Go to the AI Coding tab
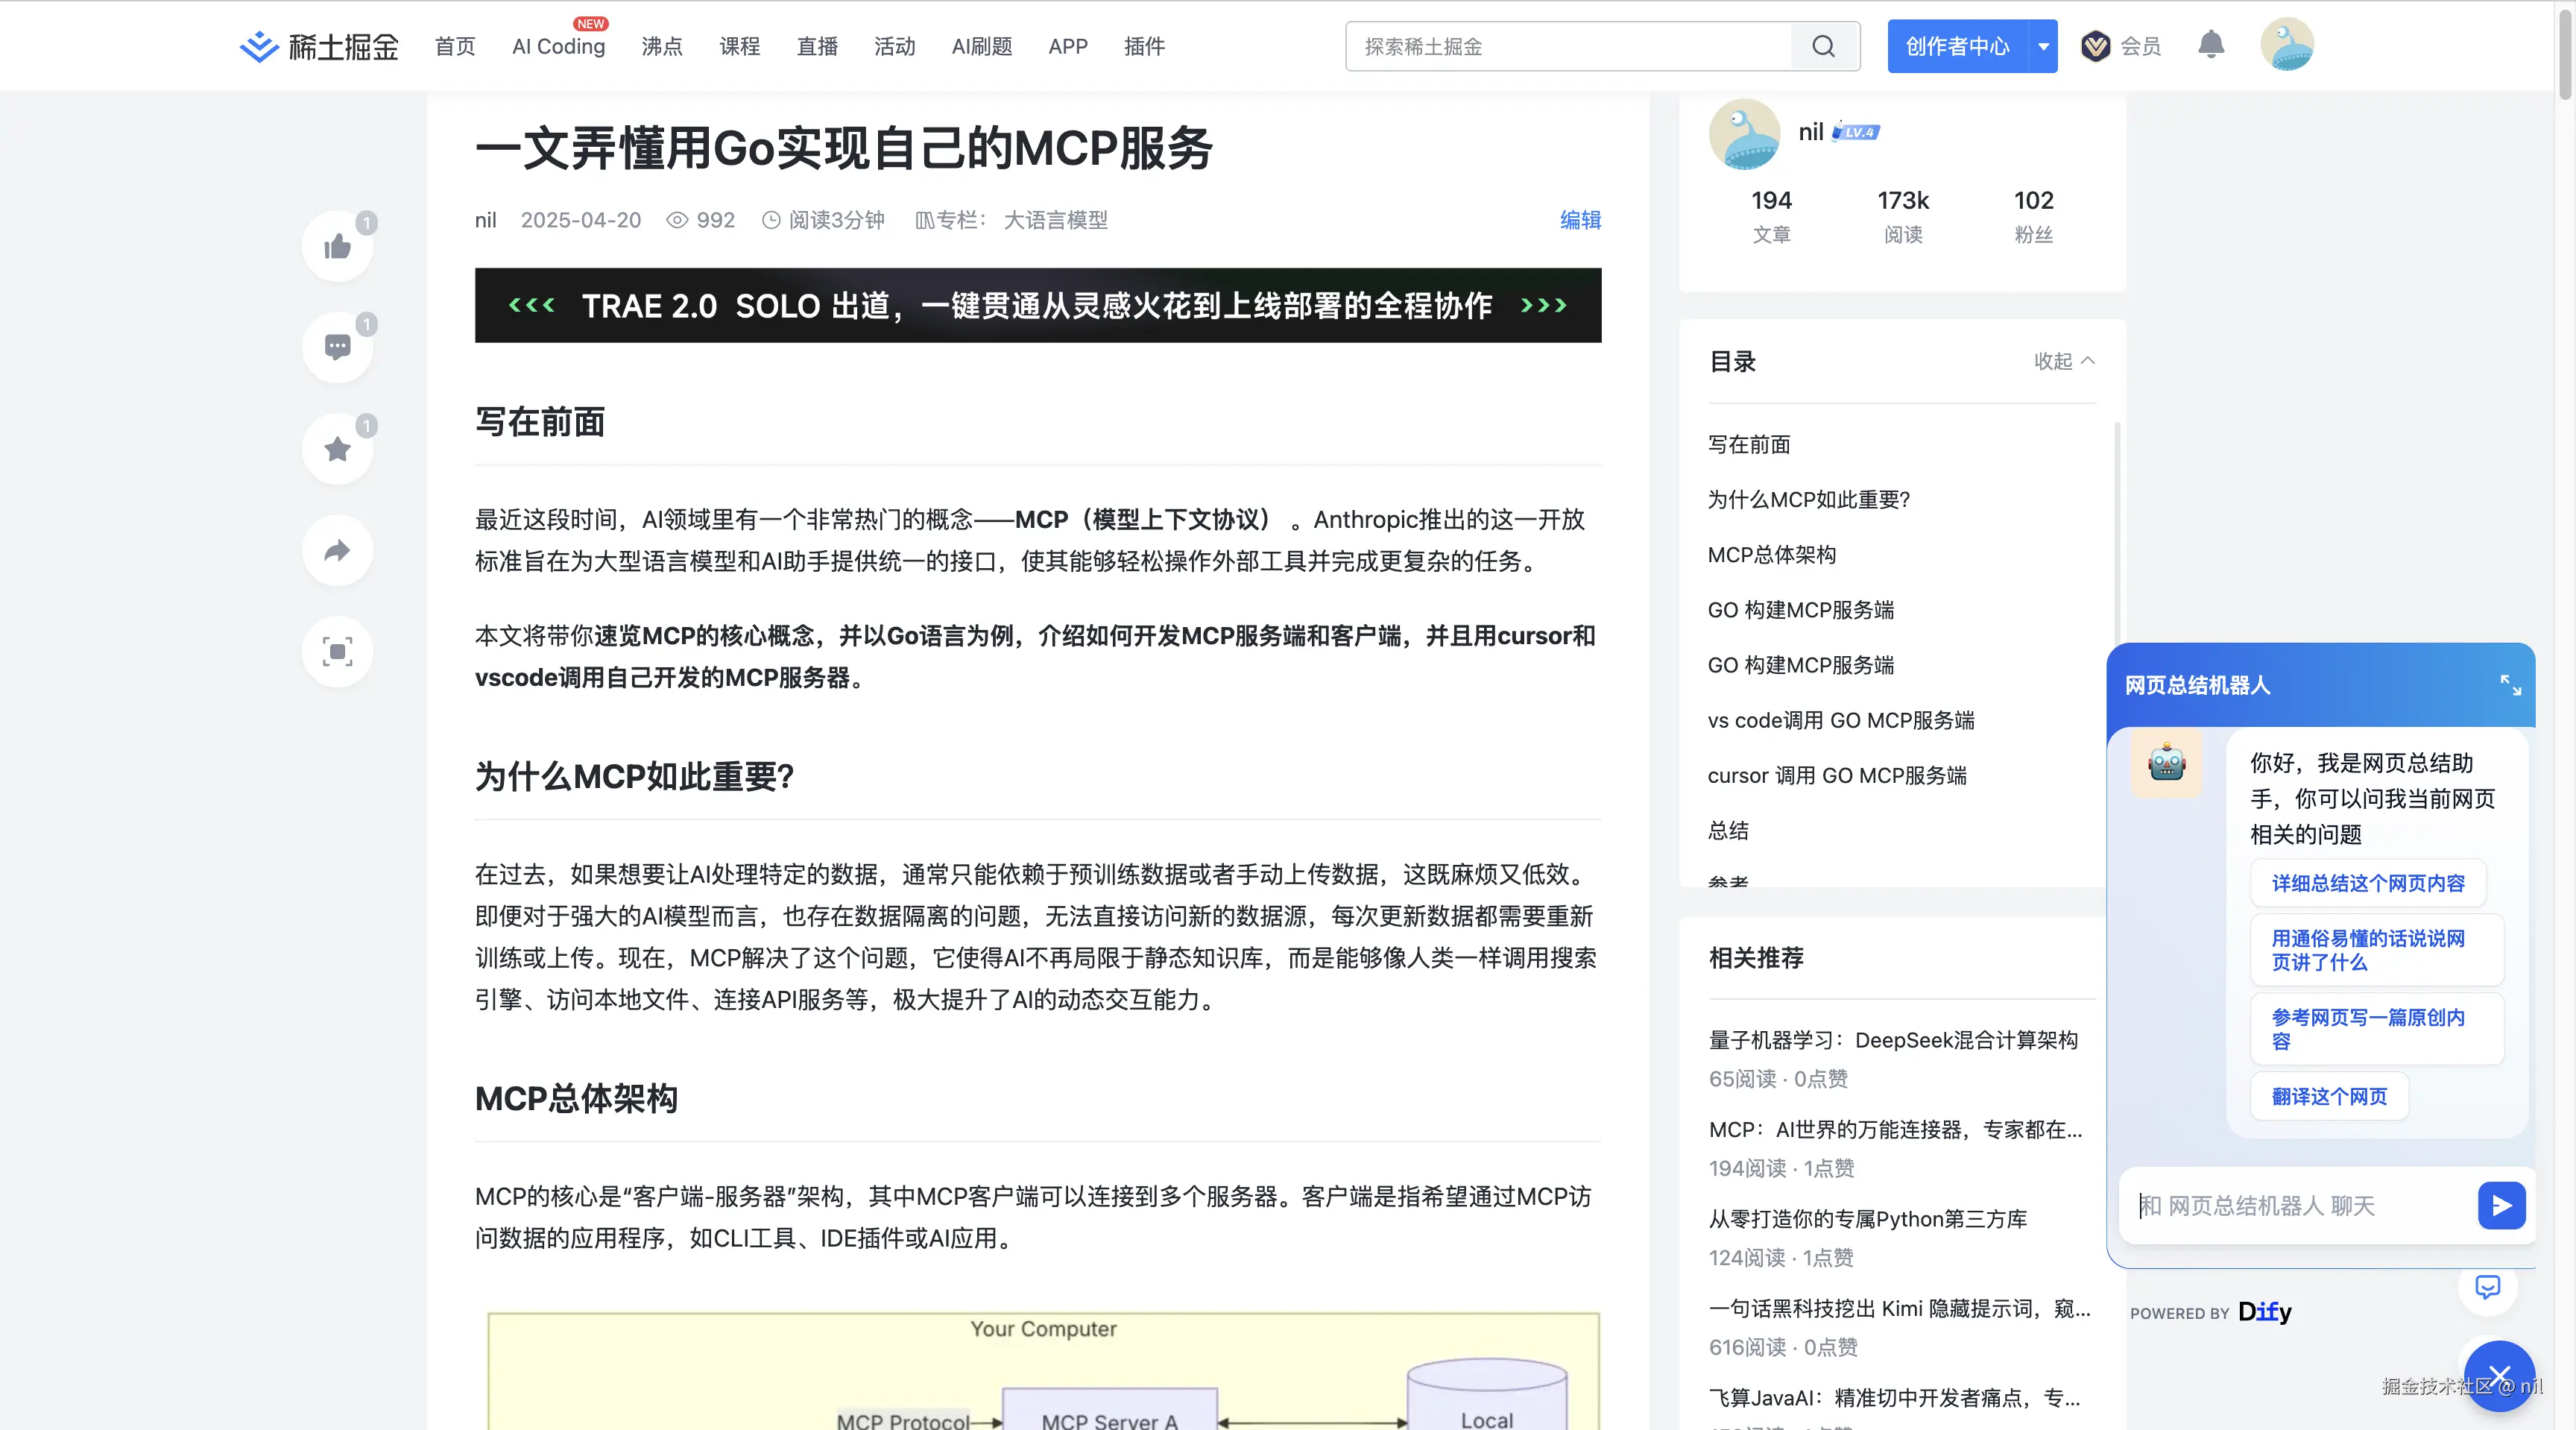The image size is (2576, 1430). pos(558,46)
